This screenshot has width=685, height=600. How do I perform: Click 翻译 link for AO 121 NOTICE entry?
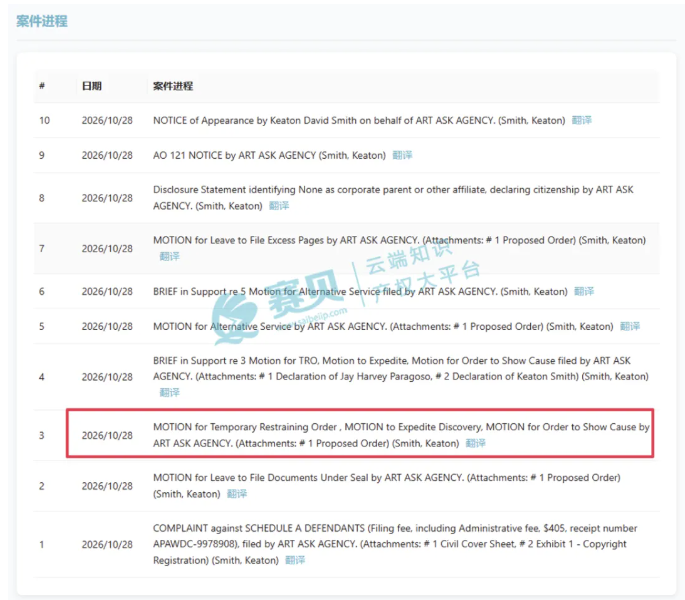point(402,155)
